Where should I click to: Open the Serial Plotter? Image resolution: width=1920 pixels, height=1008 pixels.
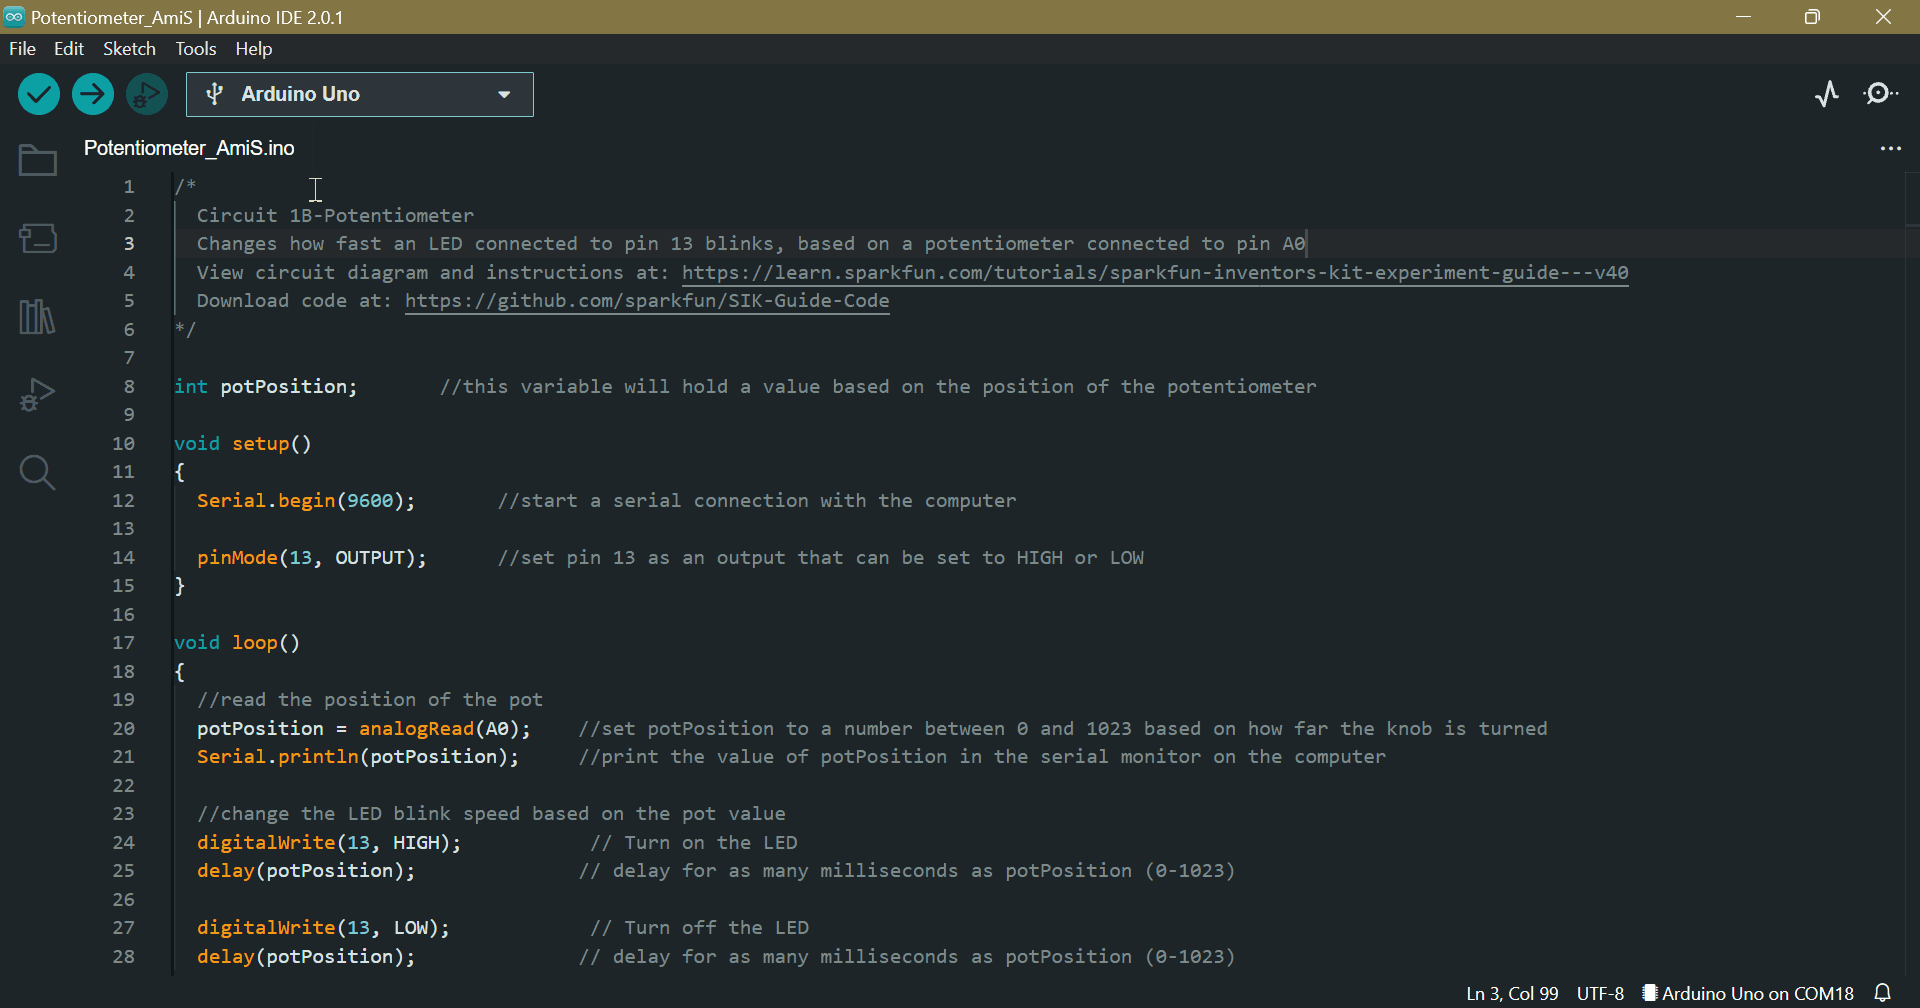pyautogui.click(x=1827, y=94)
